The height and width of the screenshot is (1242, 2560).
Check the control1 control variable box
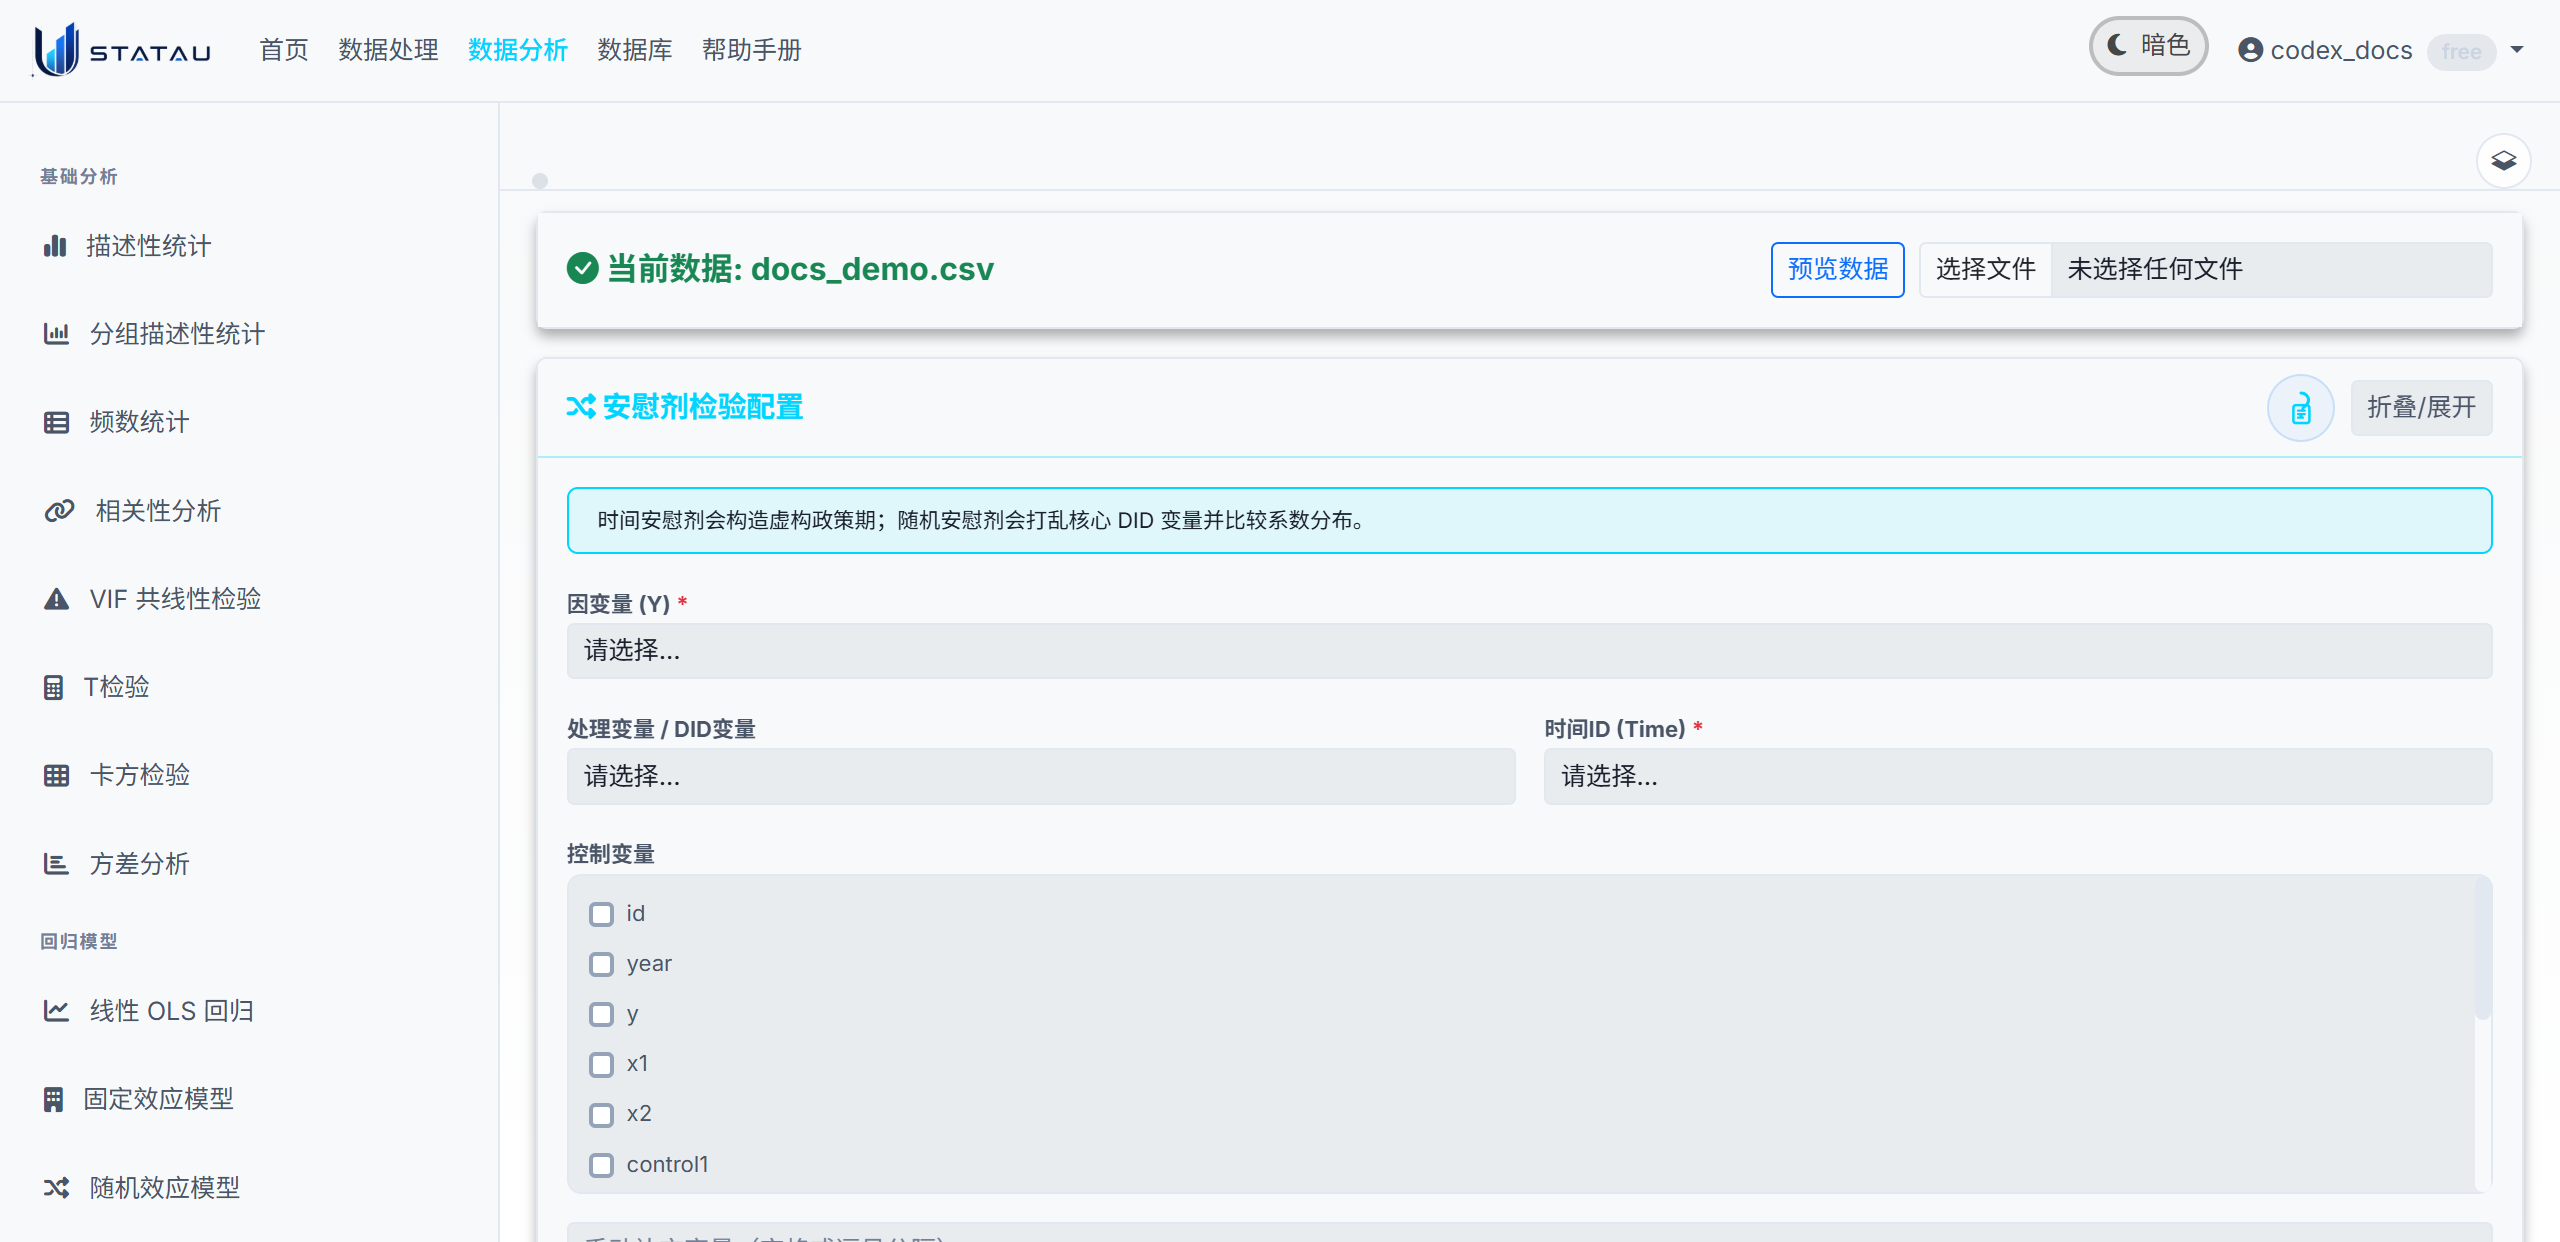[x=601, y=1165]
